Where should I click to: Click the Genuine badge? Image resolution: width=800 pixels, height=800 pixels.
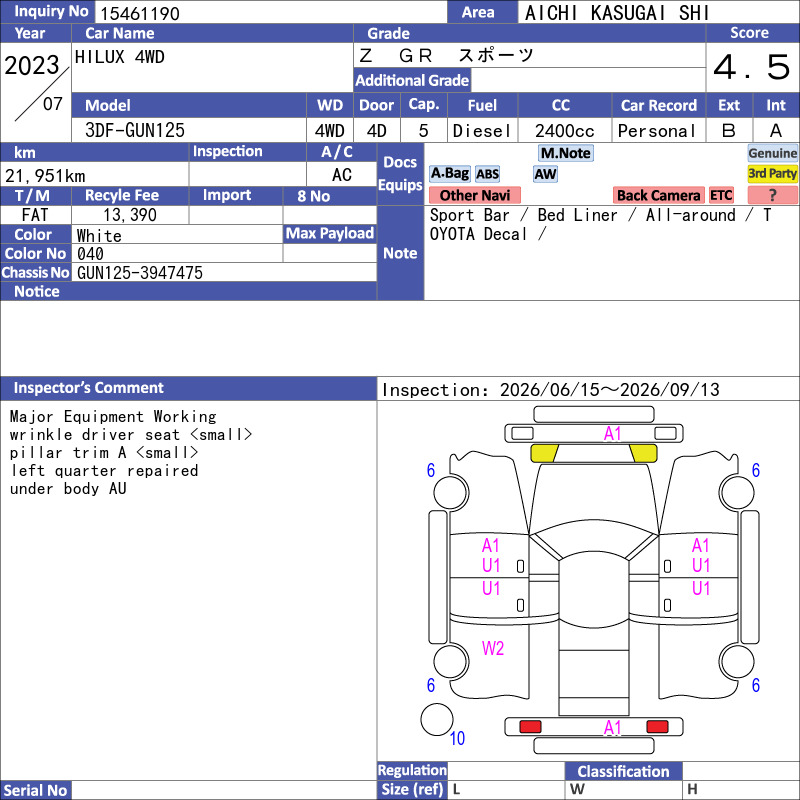pyautogui.click(x=772, y=153)
